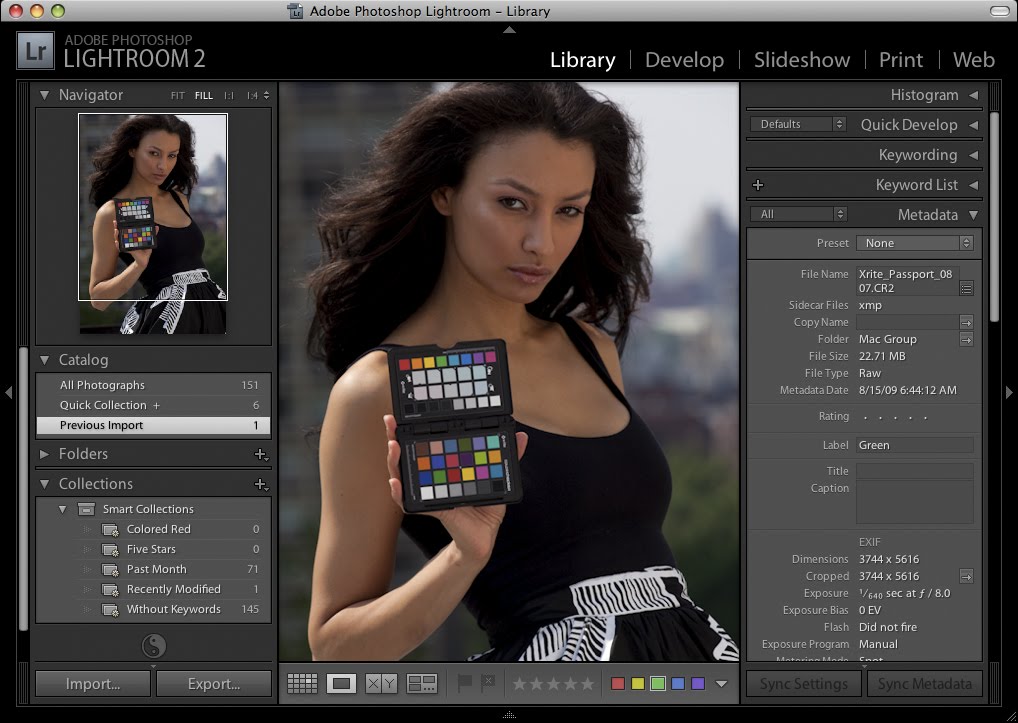Open the Print module
This screenshot has width=1018, height=723.
point(901,60)
